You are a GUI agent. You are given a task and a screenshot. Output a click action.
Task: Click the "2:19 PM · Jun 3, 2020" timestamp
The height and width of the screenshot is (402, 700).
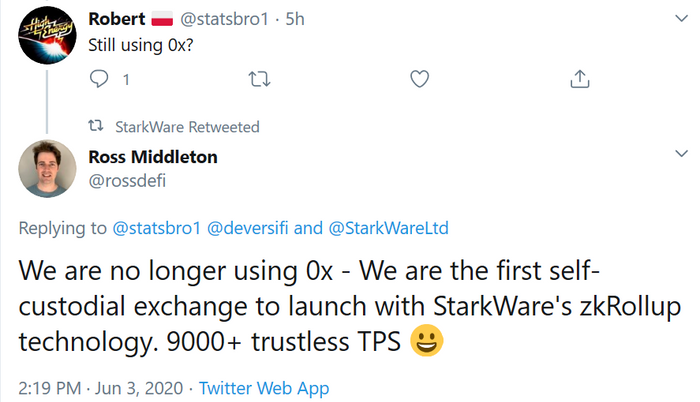pos(99,387)
